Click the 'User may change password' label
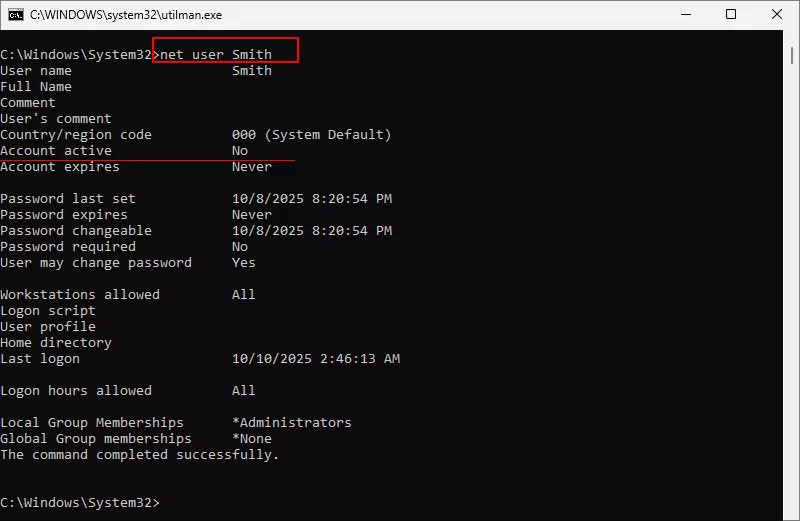The image size is (800, 521). point(96,263)
